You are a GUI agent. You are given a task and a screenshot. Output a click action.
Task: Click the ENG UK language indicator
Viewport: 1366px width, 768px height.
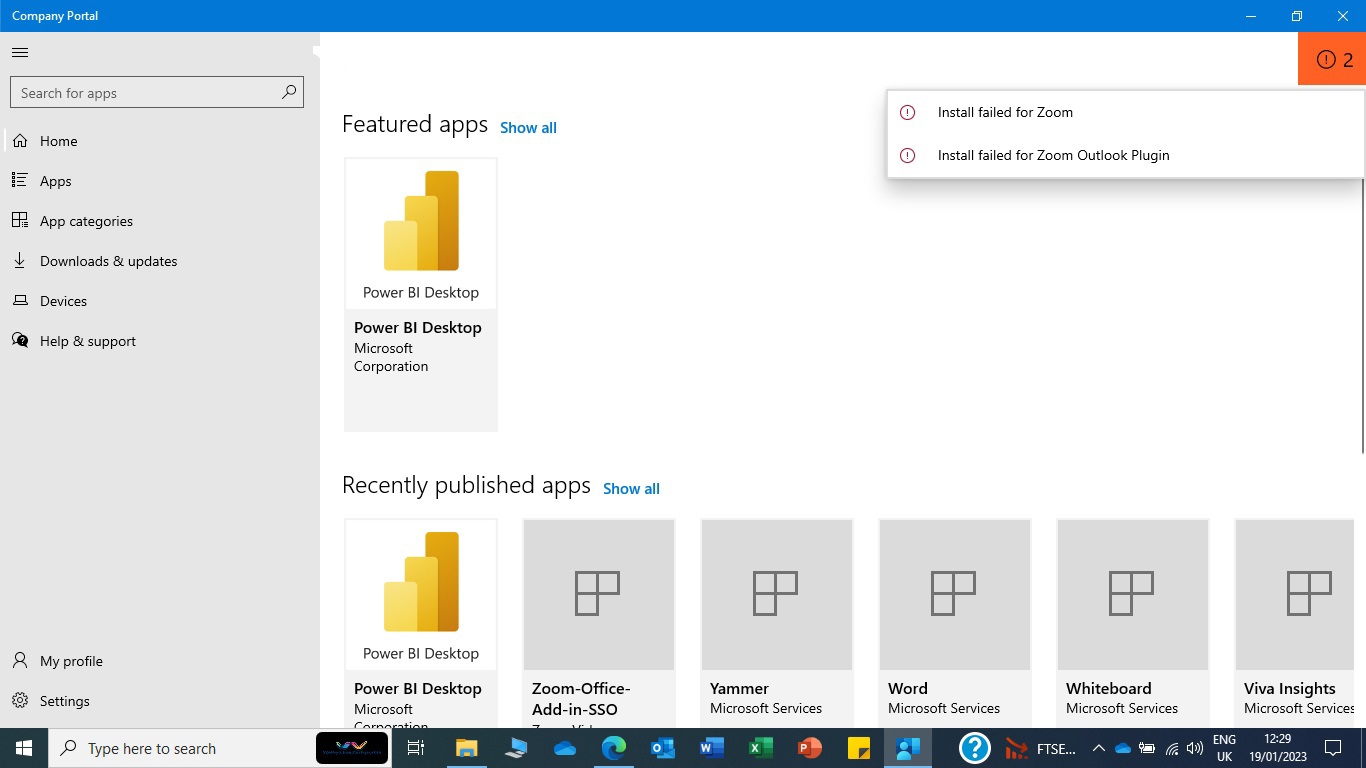click(1224, 748)
